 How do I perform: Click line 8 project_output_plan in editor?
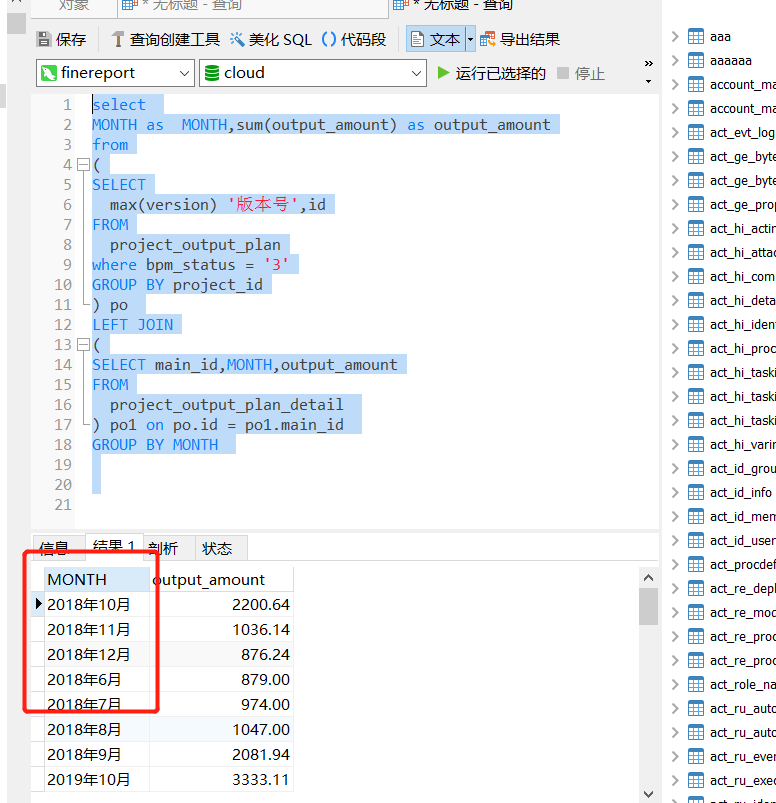click(195, 245)
